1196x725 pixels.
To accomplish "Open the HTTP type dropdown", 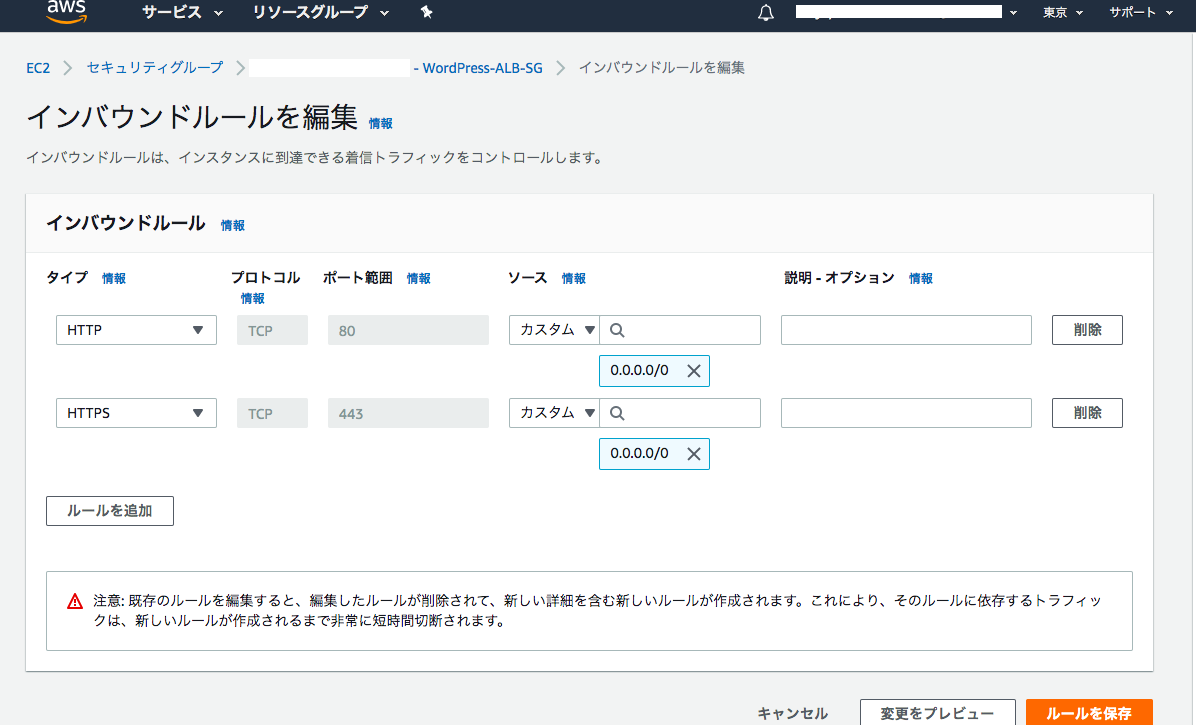I will [136, 330].
